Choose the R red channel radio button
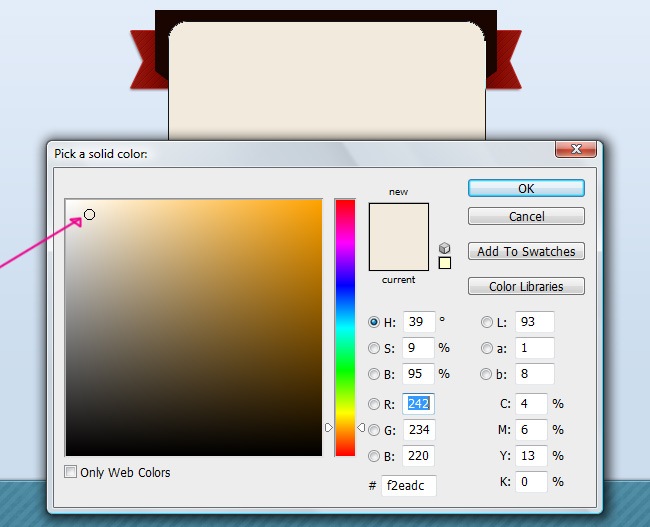 (x=375, y=405)
